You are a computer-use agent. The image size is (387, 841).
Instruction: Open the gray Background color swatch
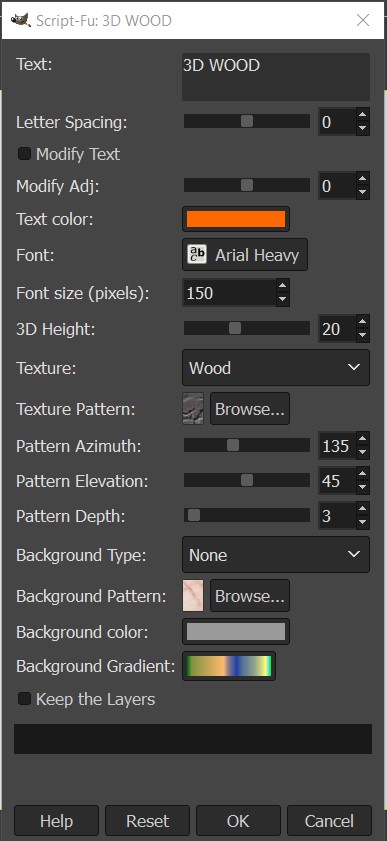tap(236, 631)
